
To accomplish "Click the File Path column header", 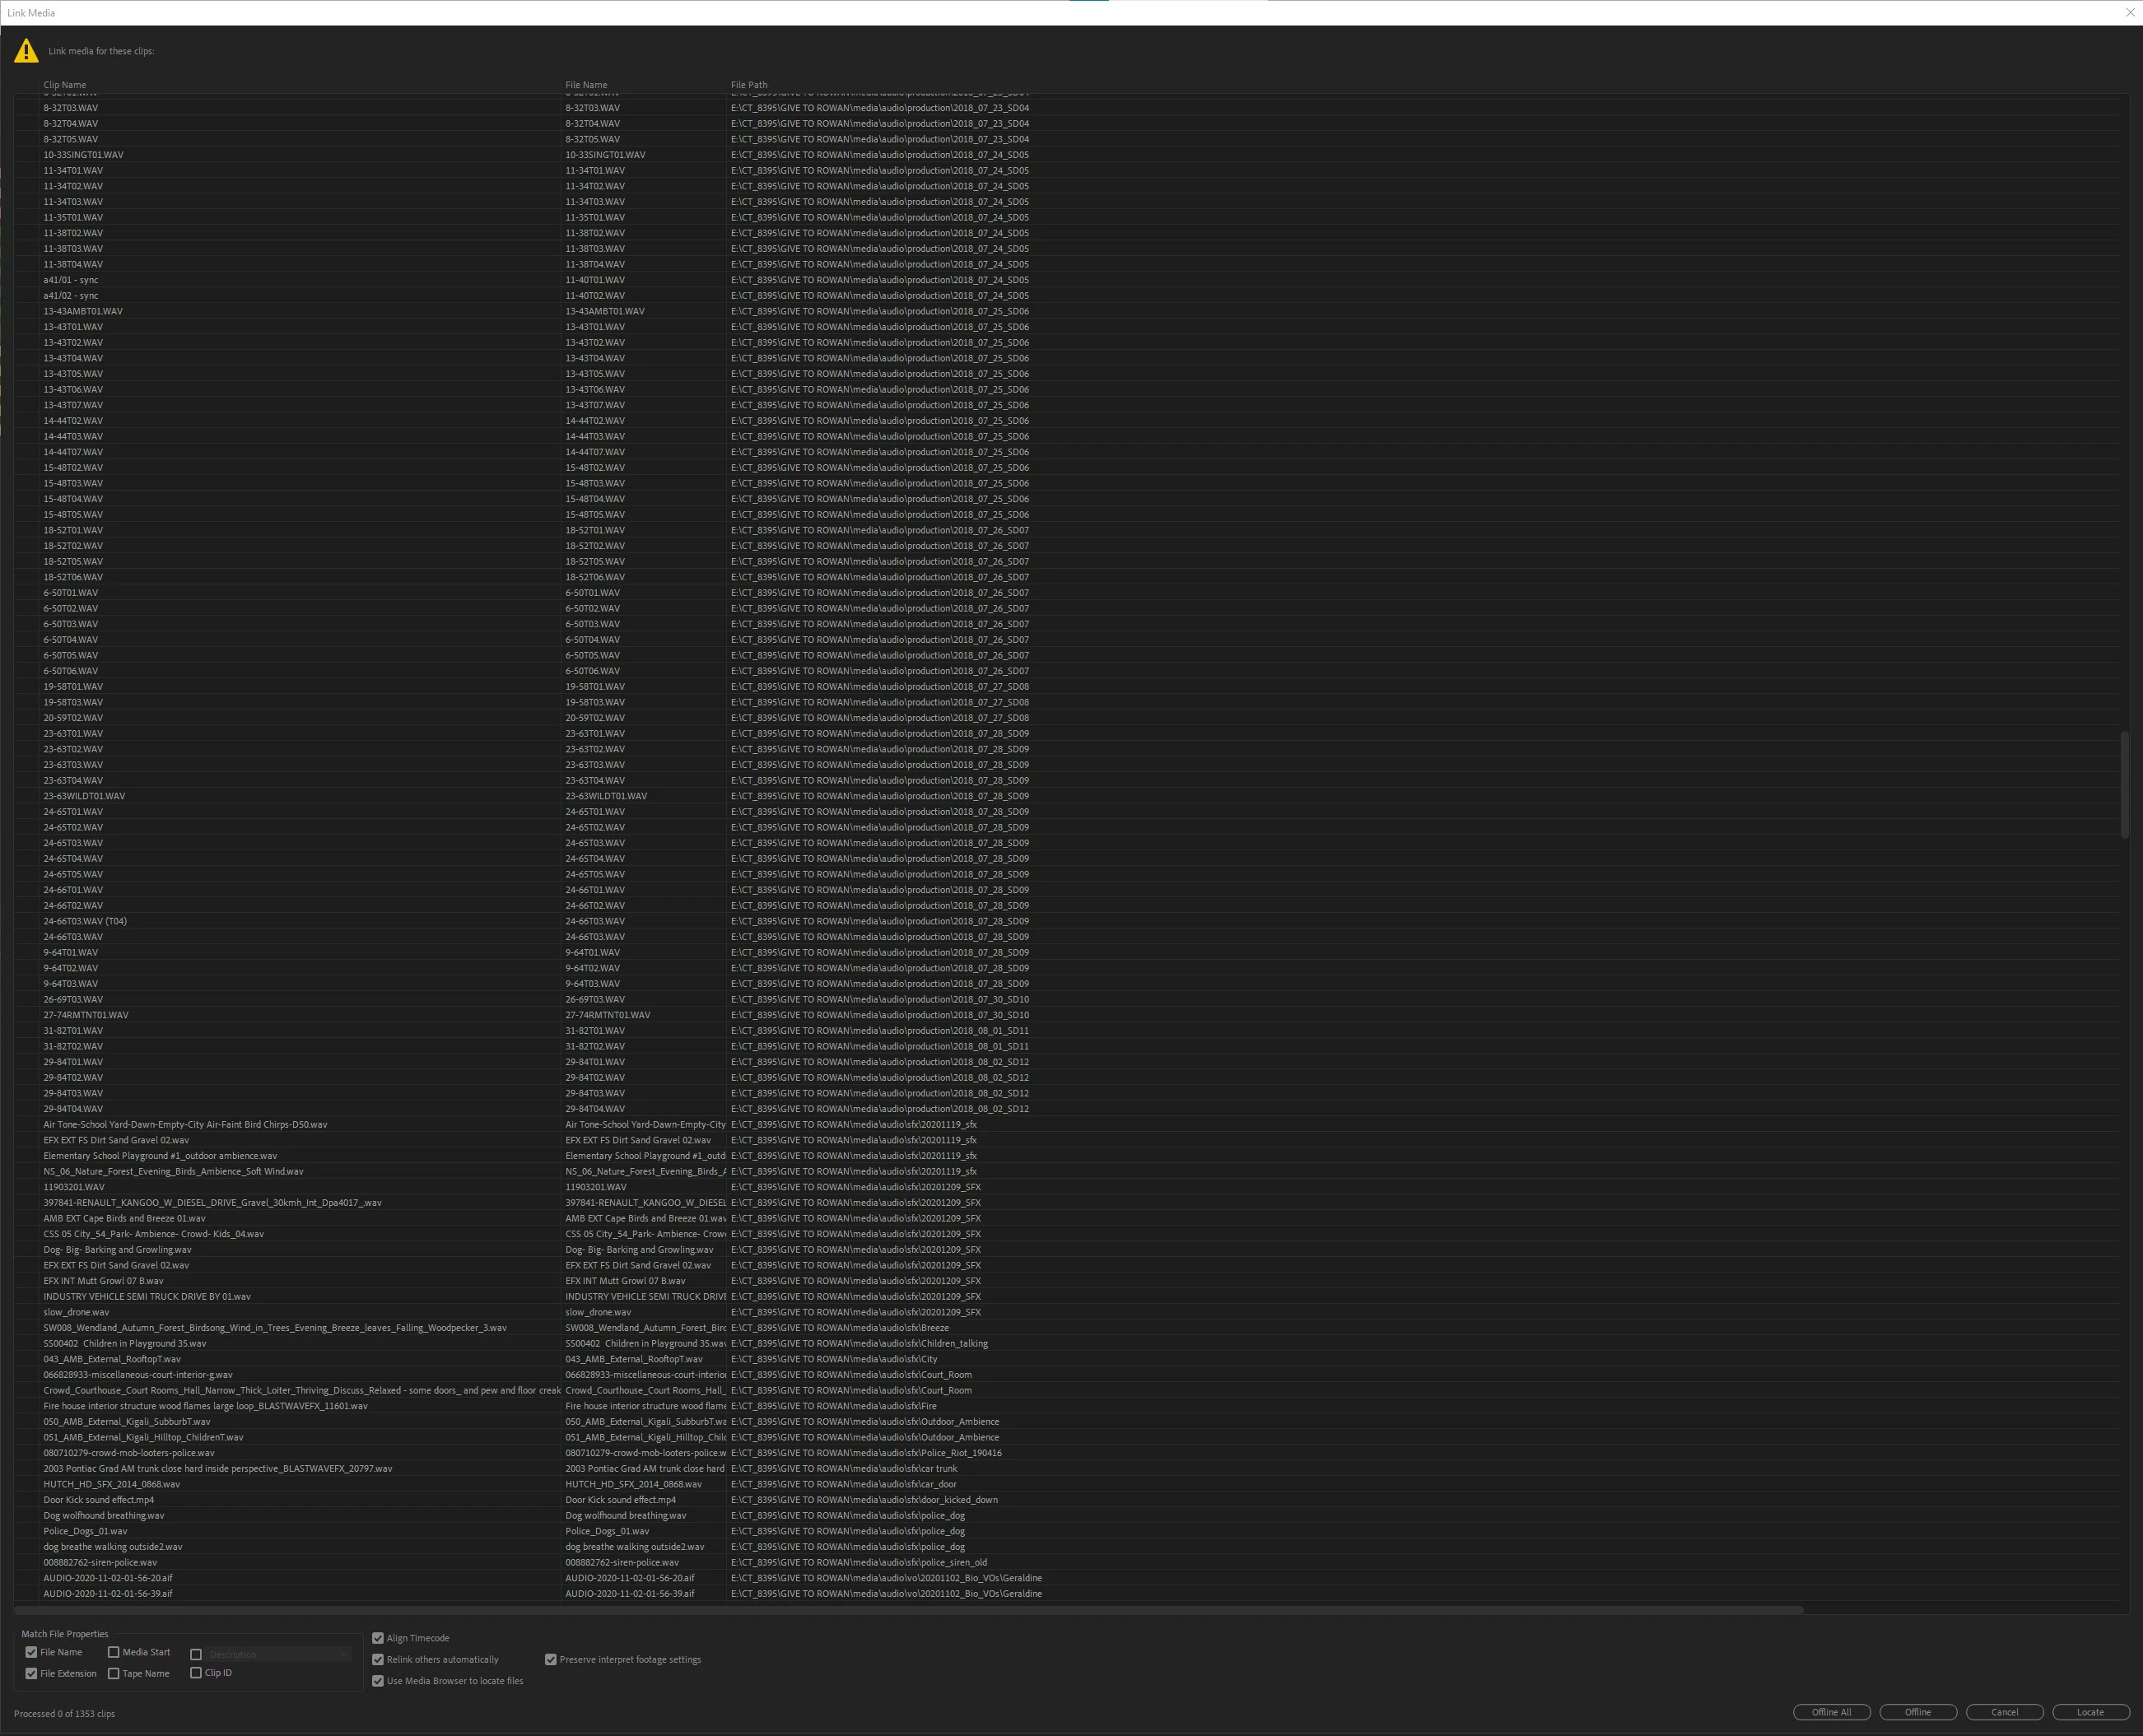I will (x=749, y=85).
